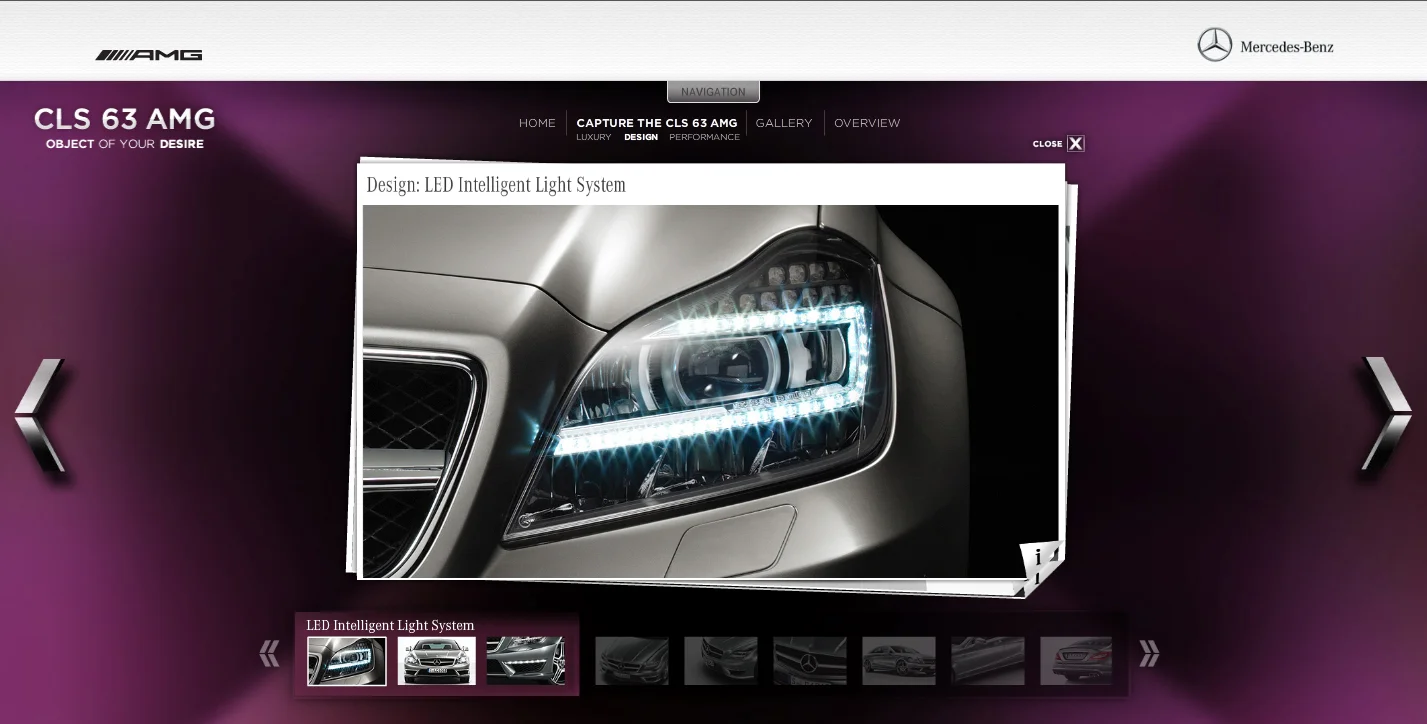
Task: Click the 'LED Intelligent Light System' caption above thumbnails
Action: [x=390, y=625]
